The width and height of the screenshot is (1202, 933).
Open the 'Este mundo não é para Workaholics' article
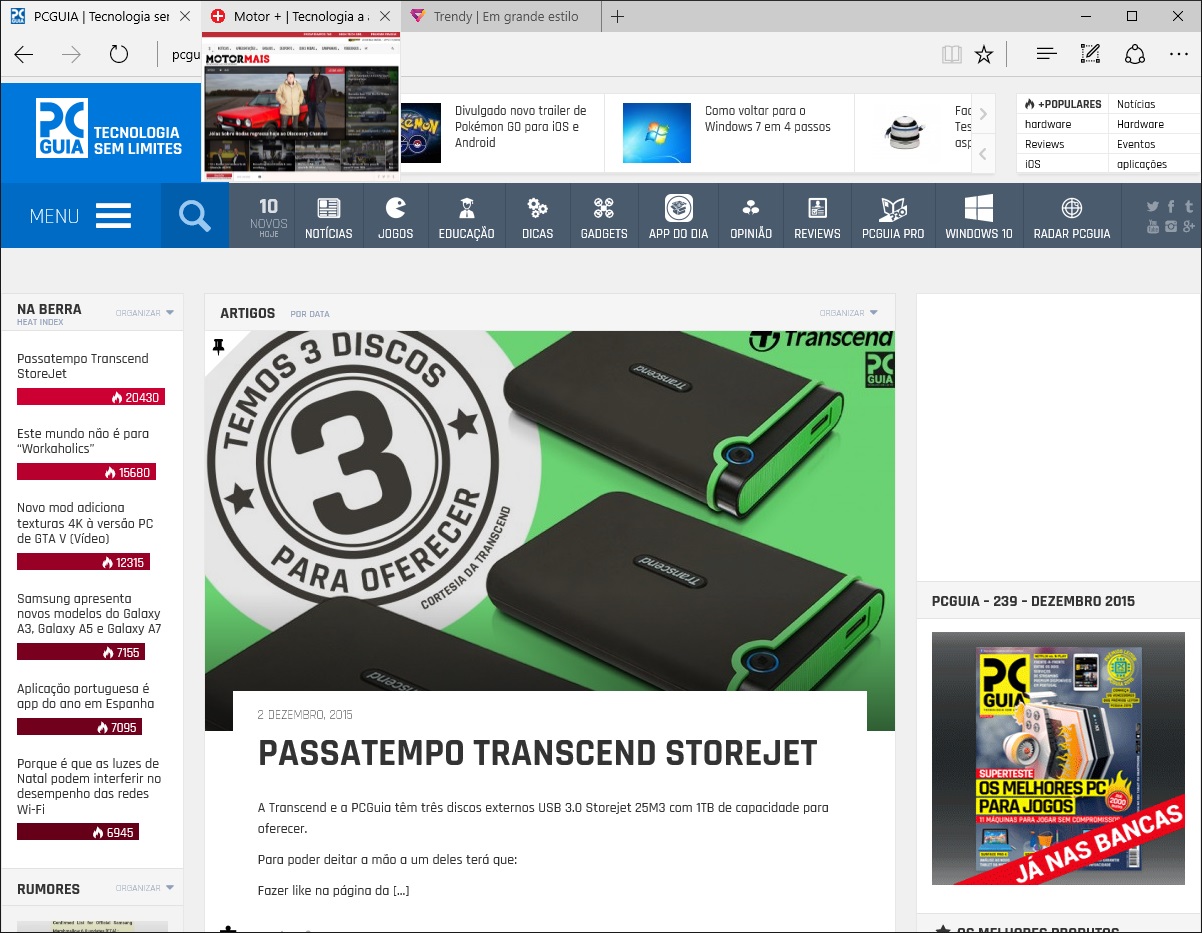tap(83, 441)
